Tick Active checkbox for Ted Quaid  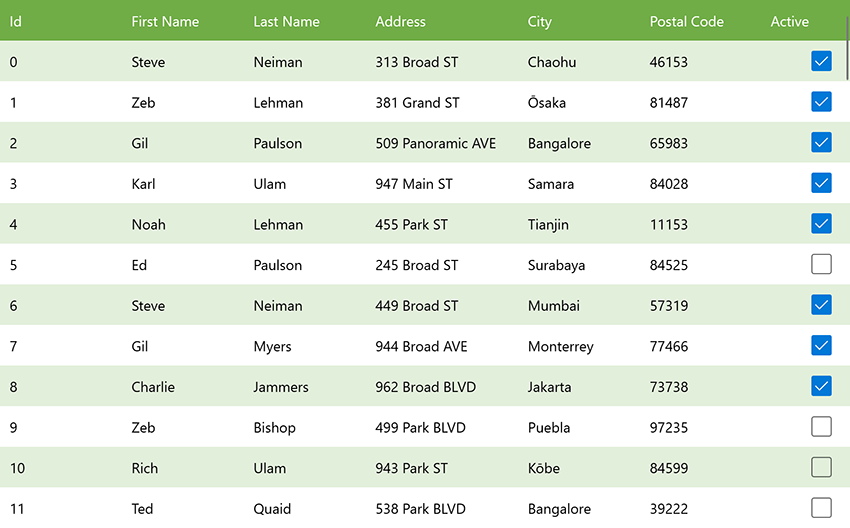[x=821, y=508]
